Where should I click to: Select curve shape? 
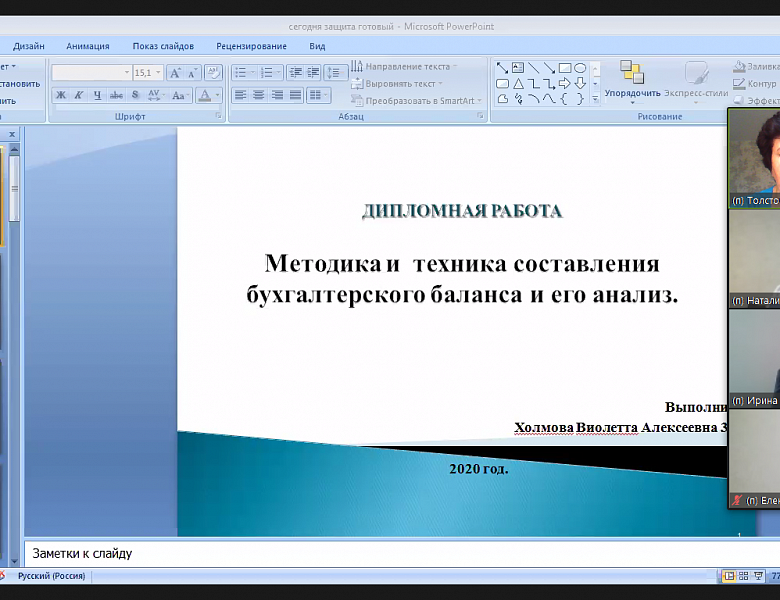click(x=549, y=99)
